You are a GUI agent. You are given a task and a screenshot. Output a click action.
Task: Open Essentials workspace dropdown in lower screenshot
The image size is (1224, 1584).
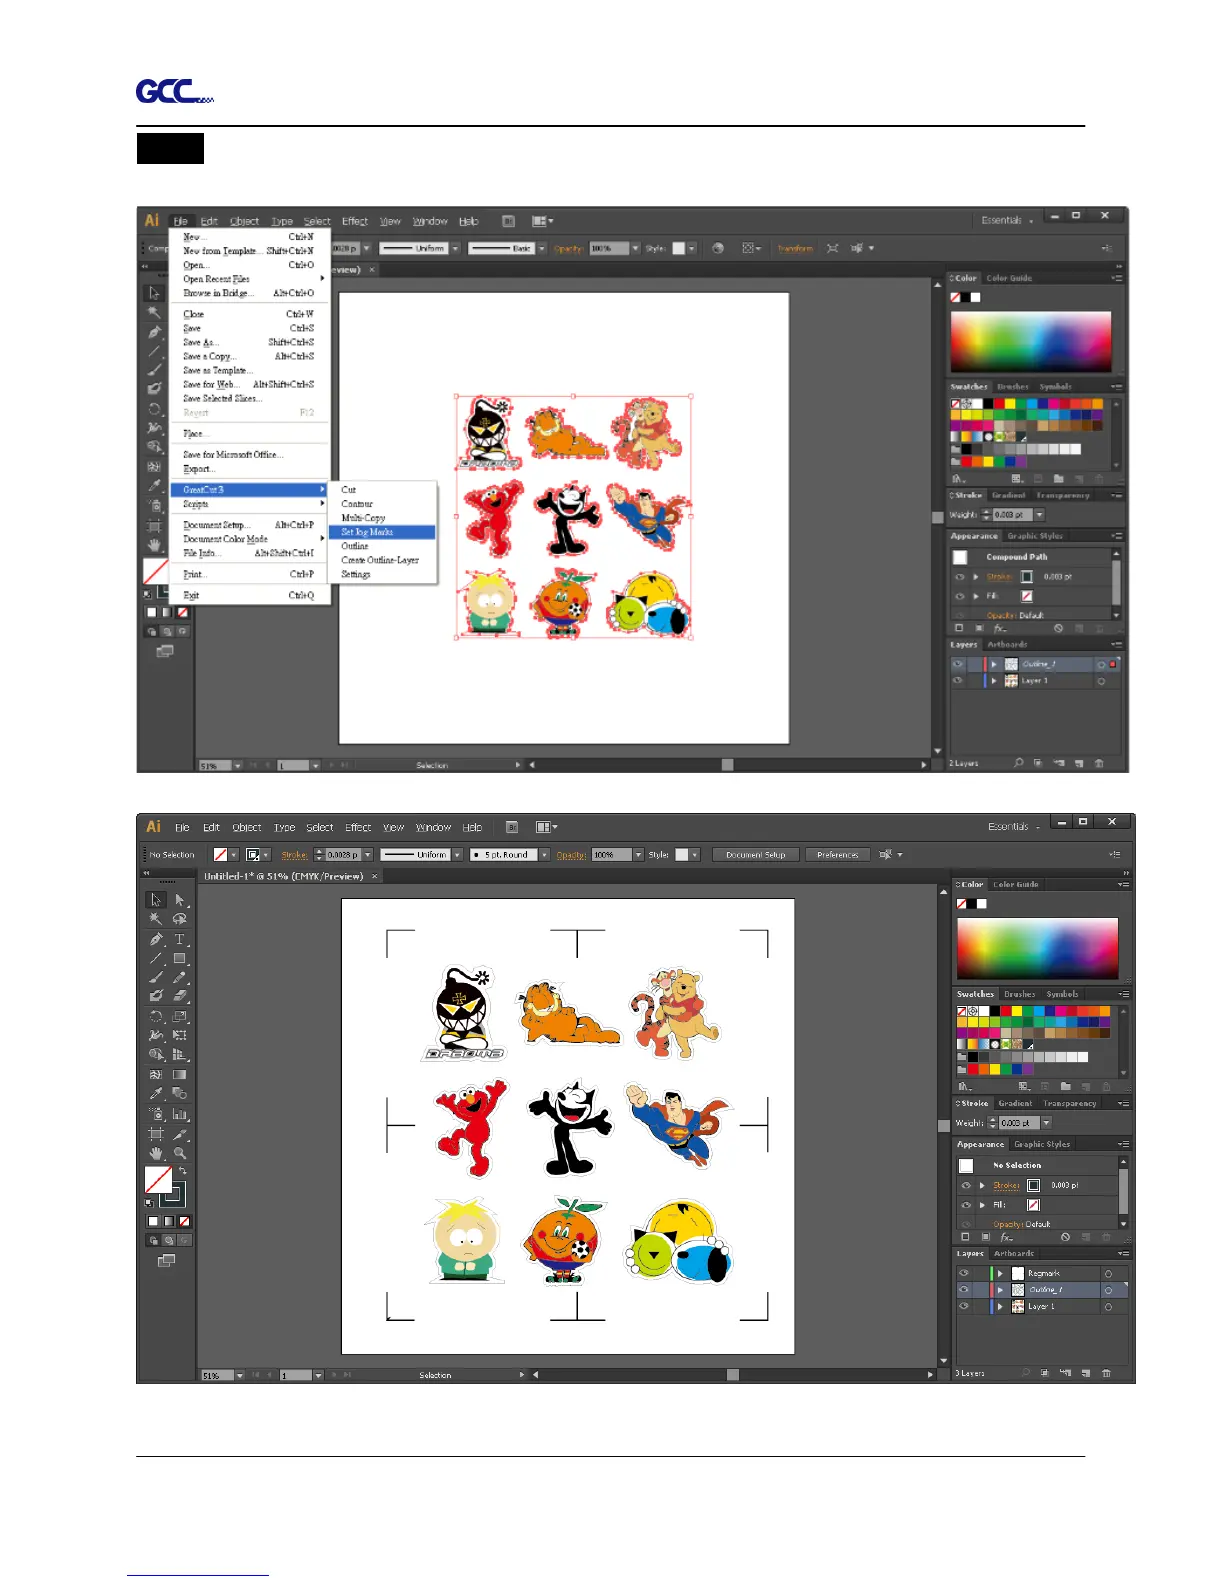click(x=1014, y=827)
